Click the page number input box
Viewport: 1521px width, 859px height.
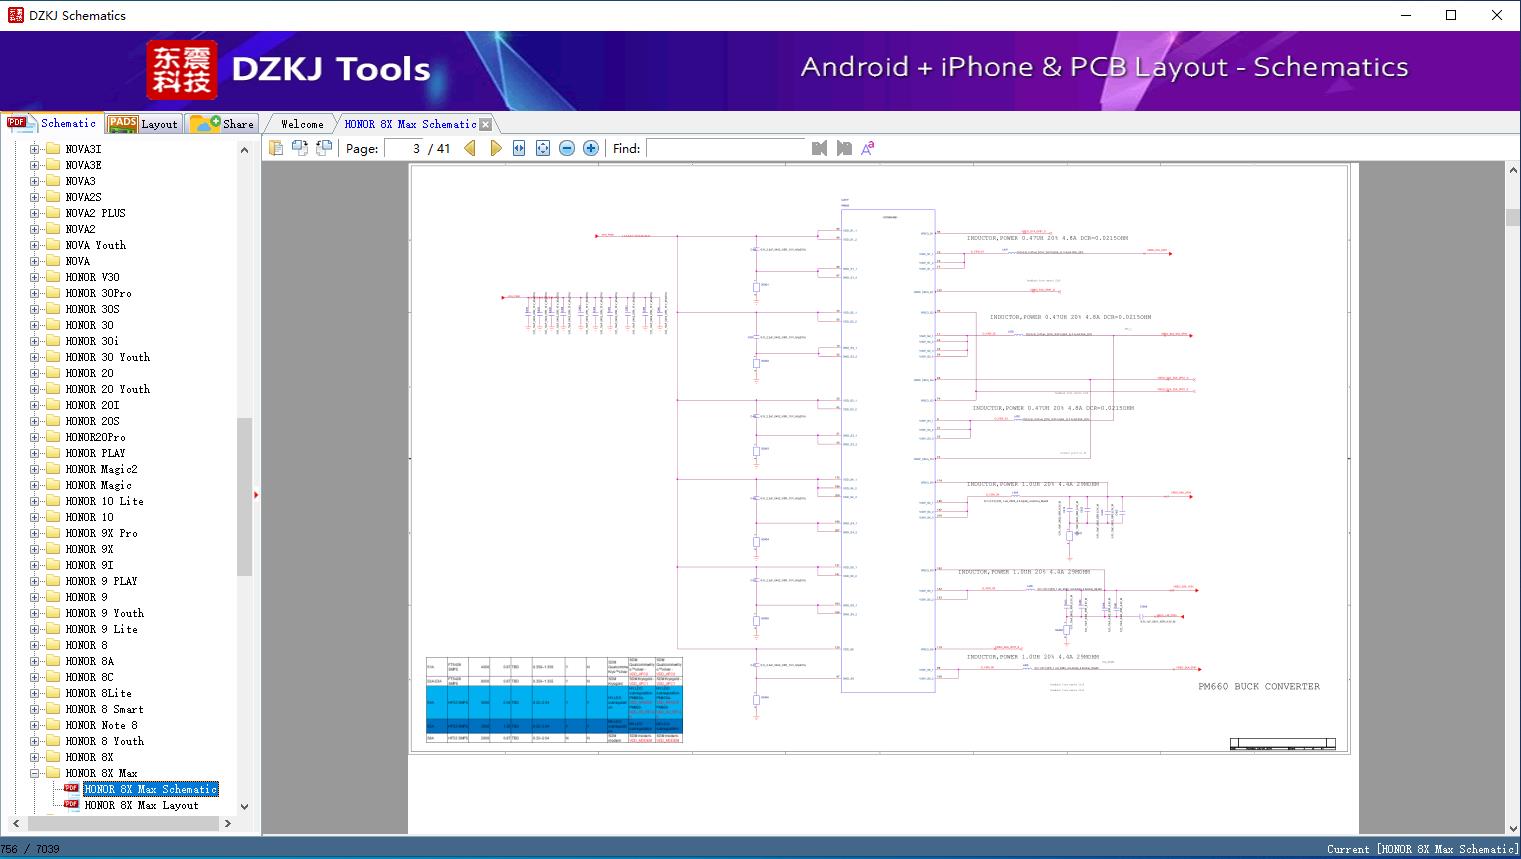[x=403, y=148]
